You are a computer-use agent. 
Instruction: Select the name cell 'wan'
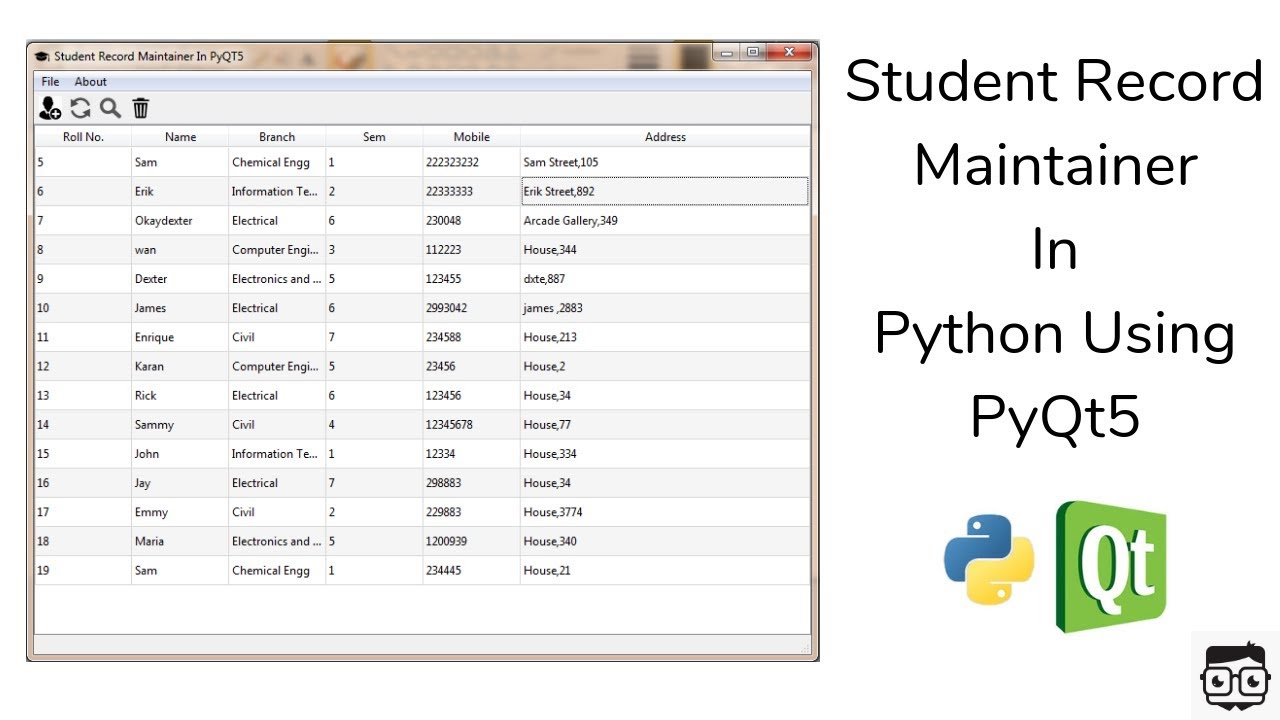pos(180,249)
